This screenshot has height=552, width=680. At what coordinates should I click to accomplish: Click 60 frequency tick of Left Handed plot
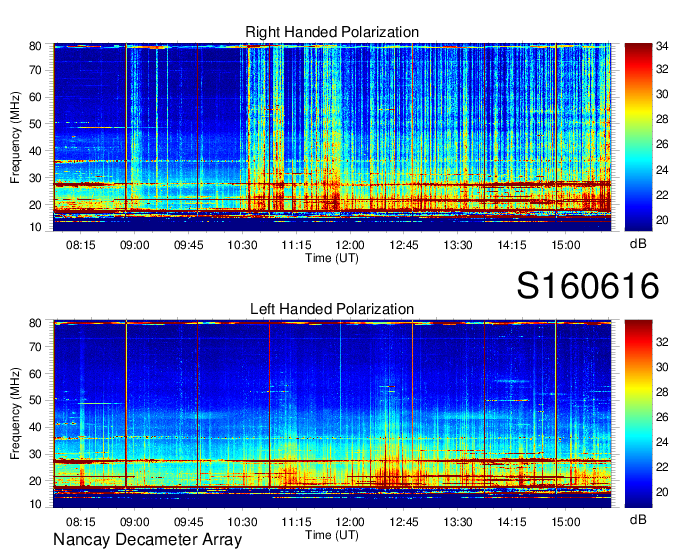(x=35, y=374)
